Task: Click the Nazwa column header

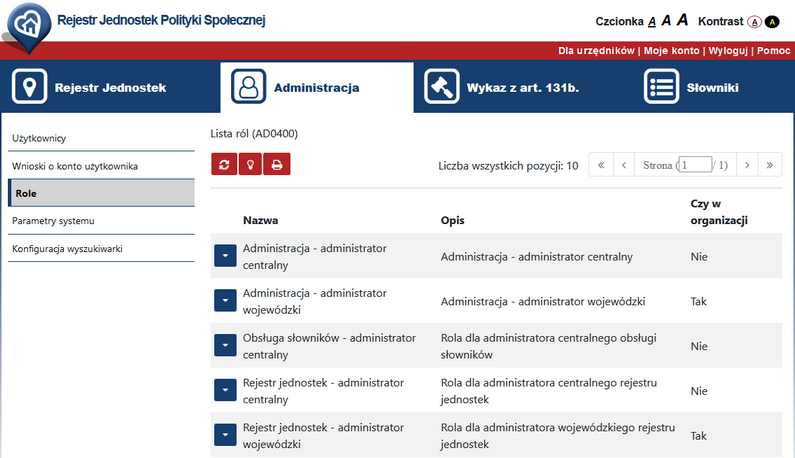Action: pos(261,220)
